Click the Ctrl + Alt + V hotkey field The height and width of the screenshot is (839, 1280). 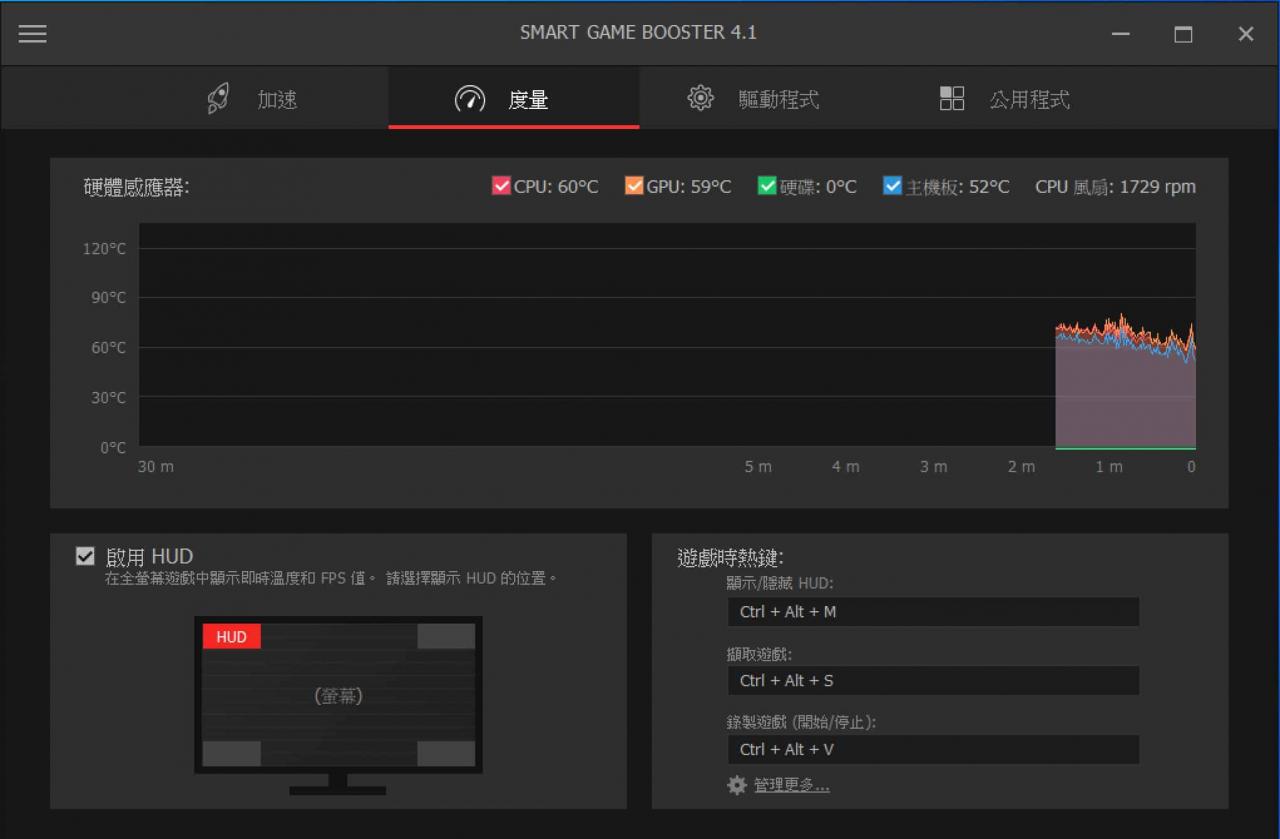[933, 750]
